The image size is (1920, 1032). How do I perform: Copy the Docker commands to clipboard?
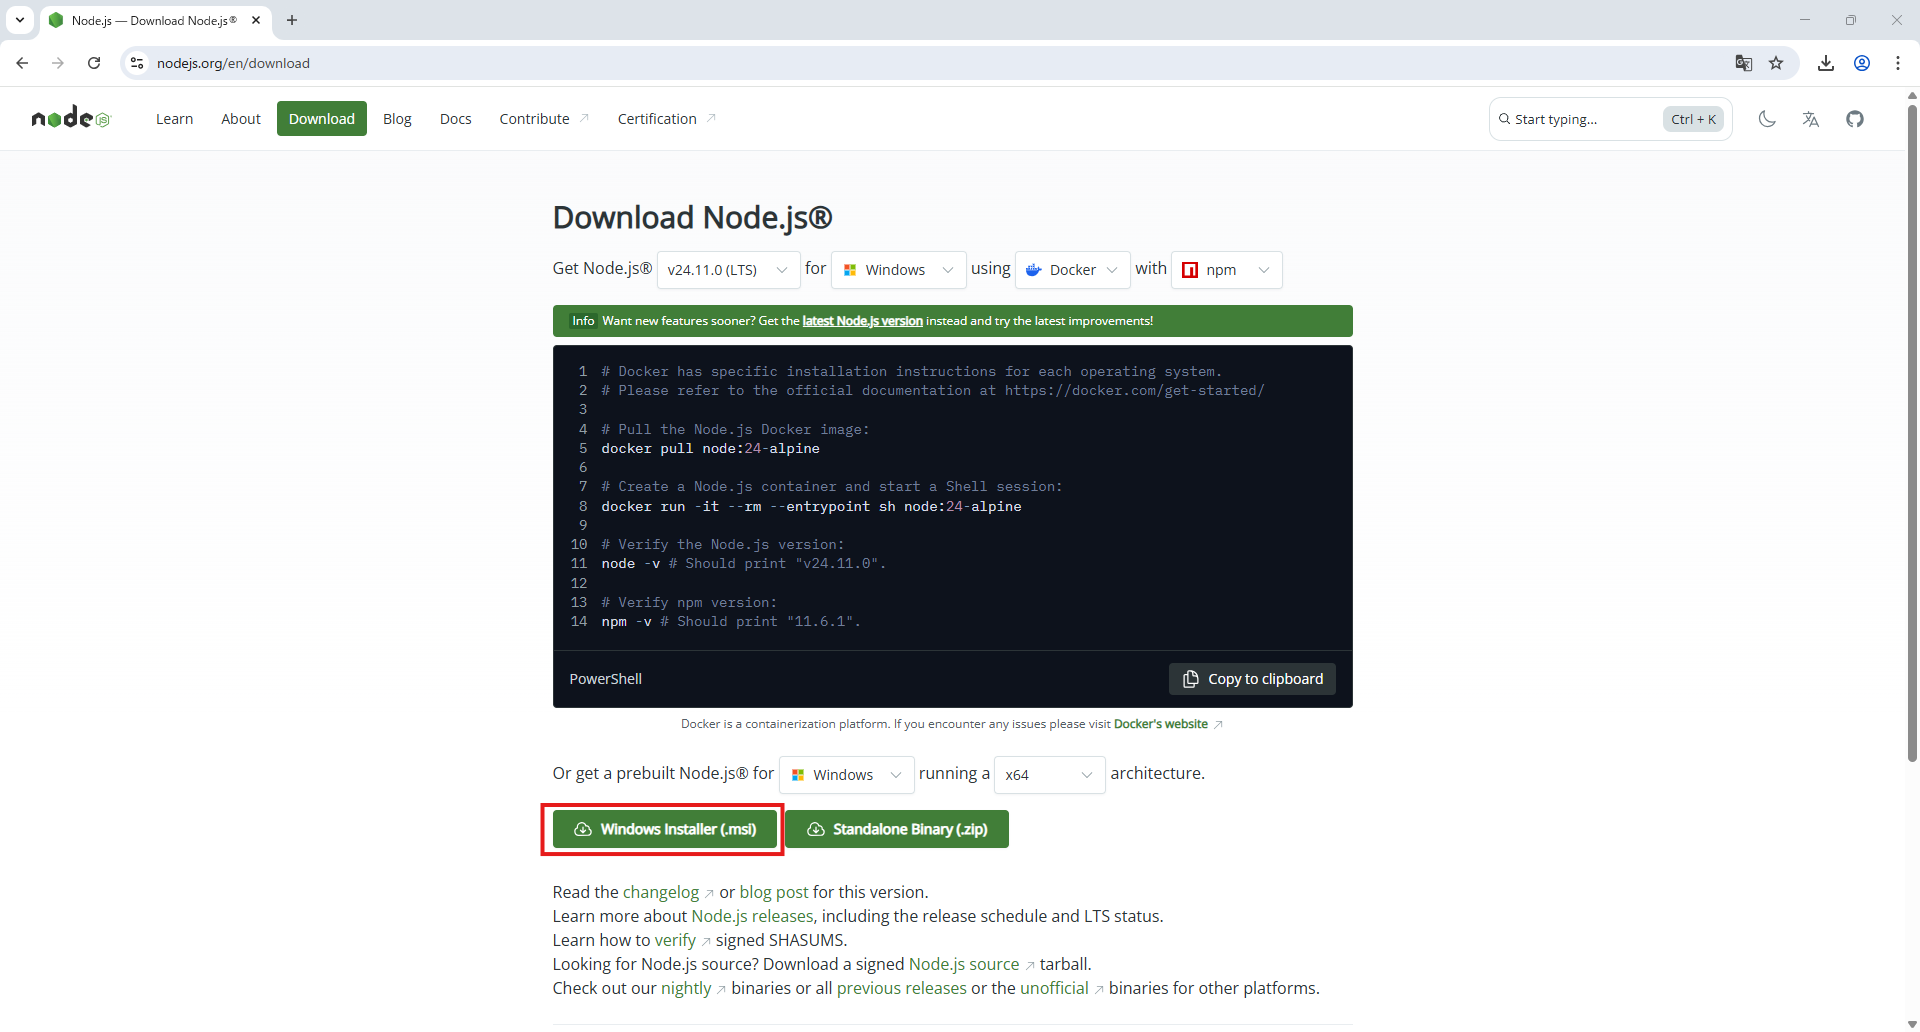[1252, 678]
